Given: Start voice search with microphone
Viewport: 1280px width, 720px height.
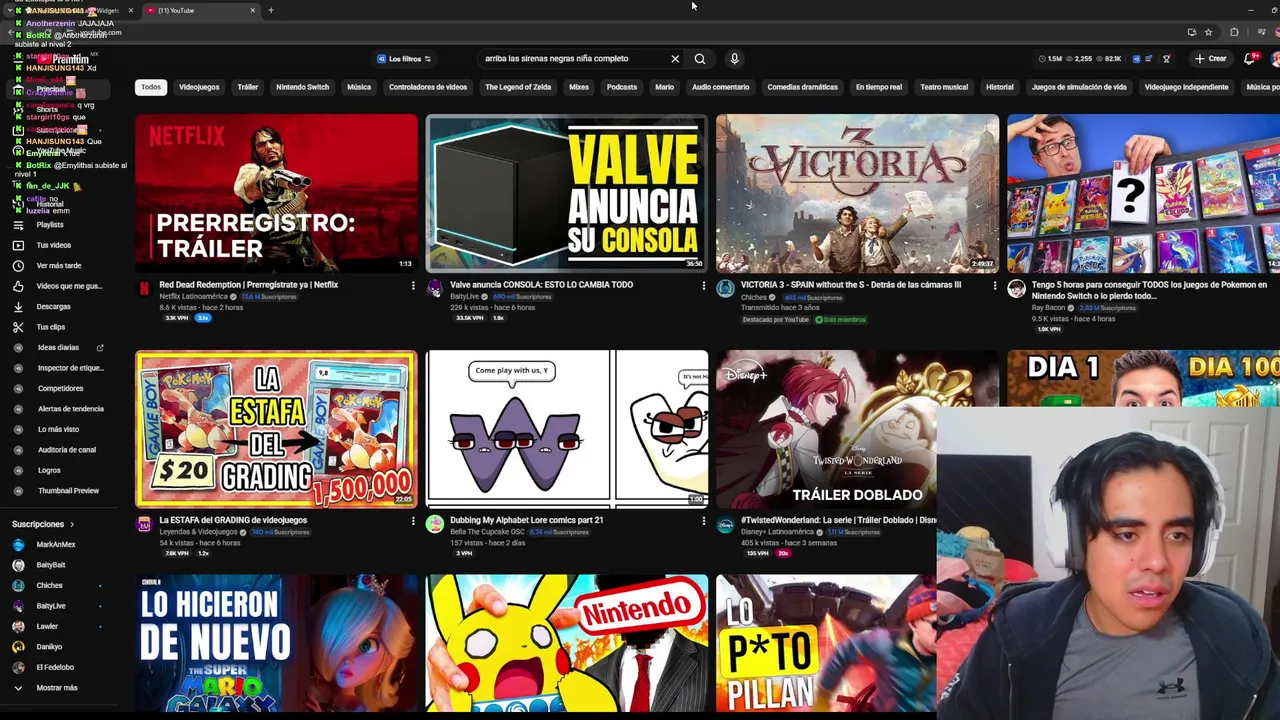Looking at the screenshot, I should point(734,59).
